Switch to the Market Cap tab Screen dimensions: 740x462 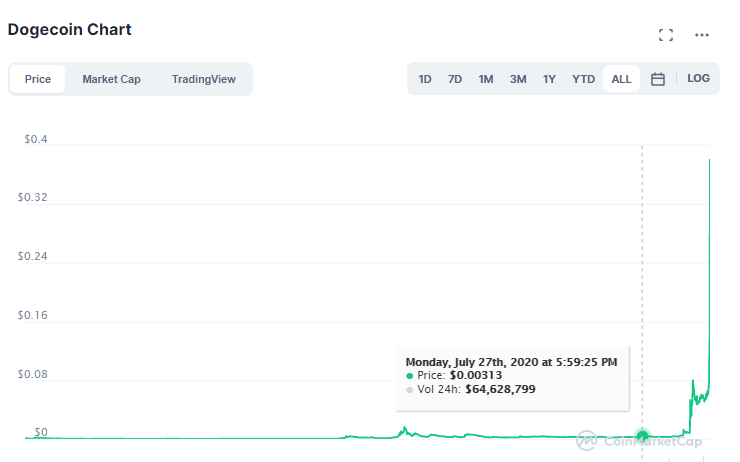(111, 79)
